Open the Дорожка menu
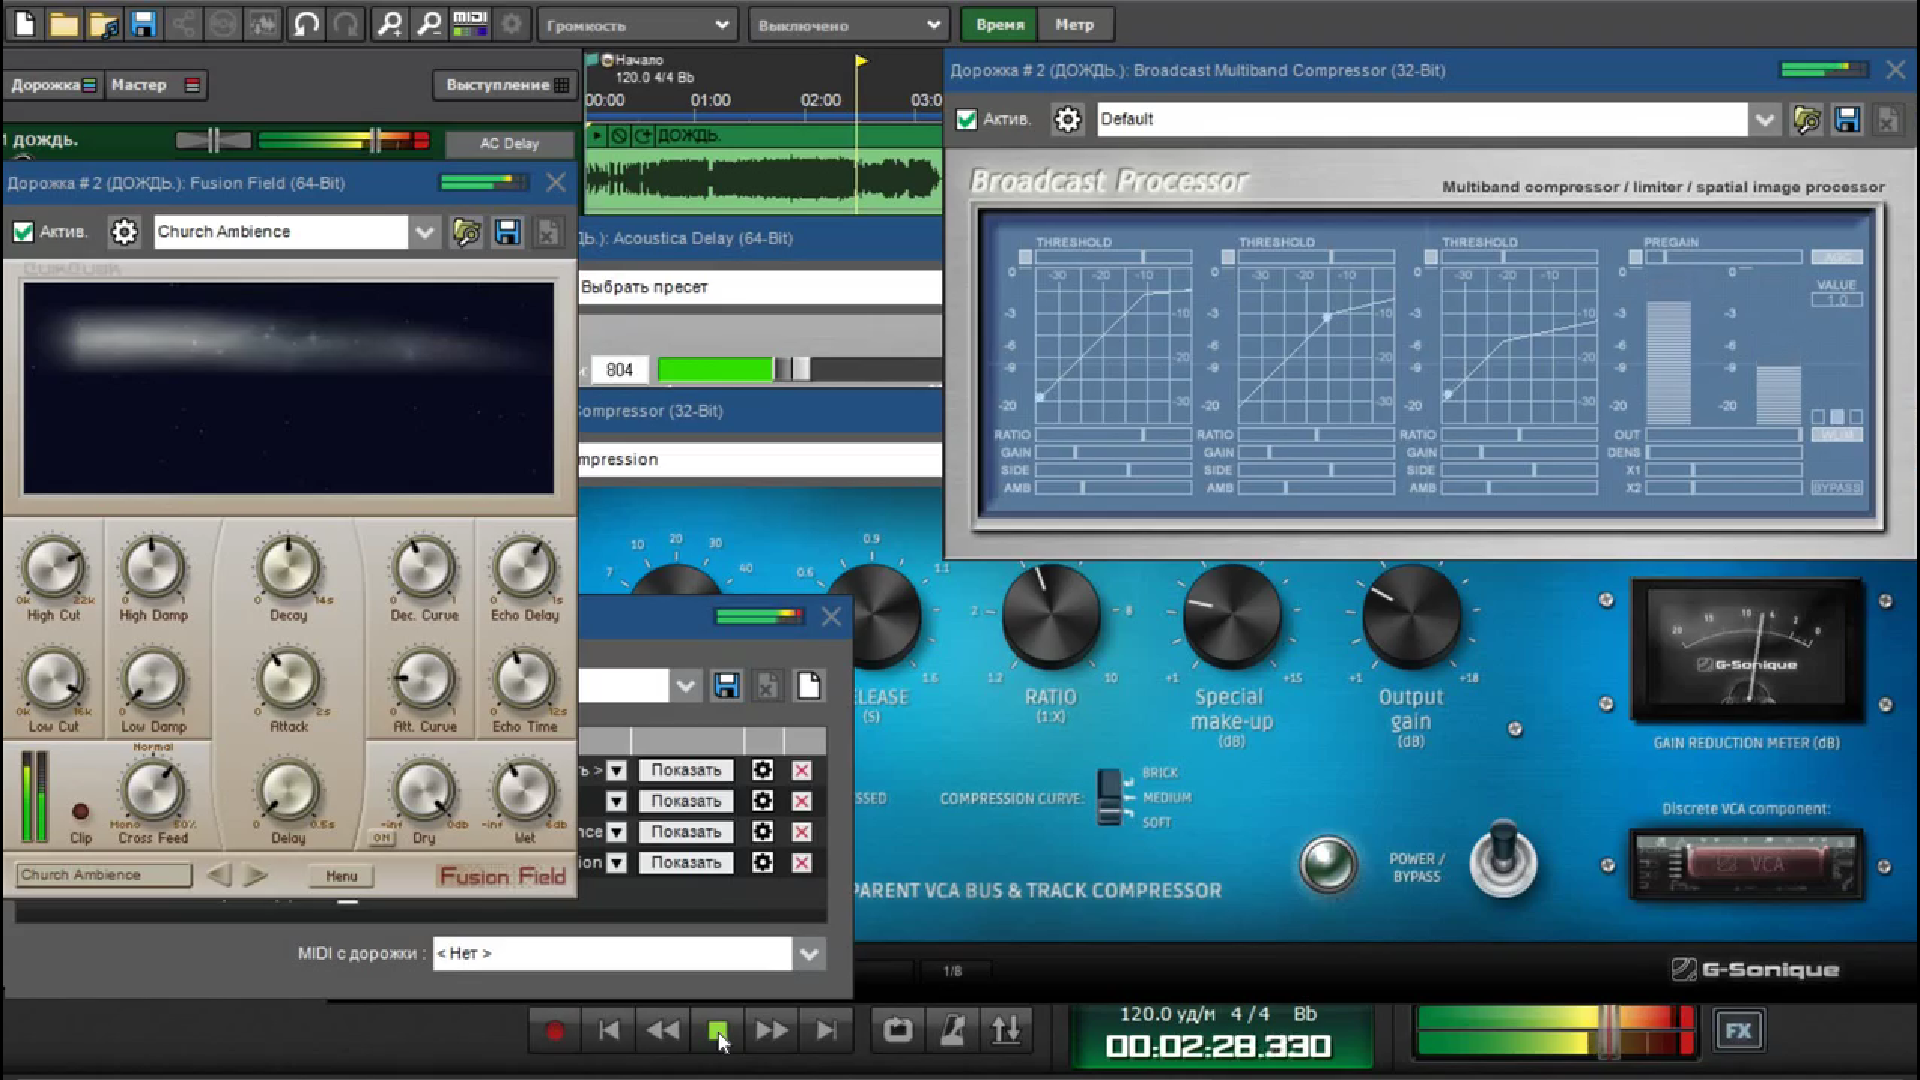The width and height of the screenshot is (1920, 1080). (53, 85)
